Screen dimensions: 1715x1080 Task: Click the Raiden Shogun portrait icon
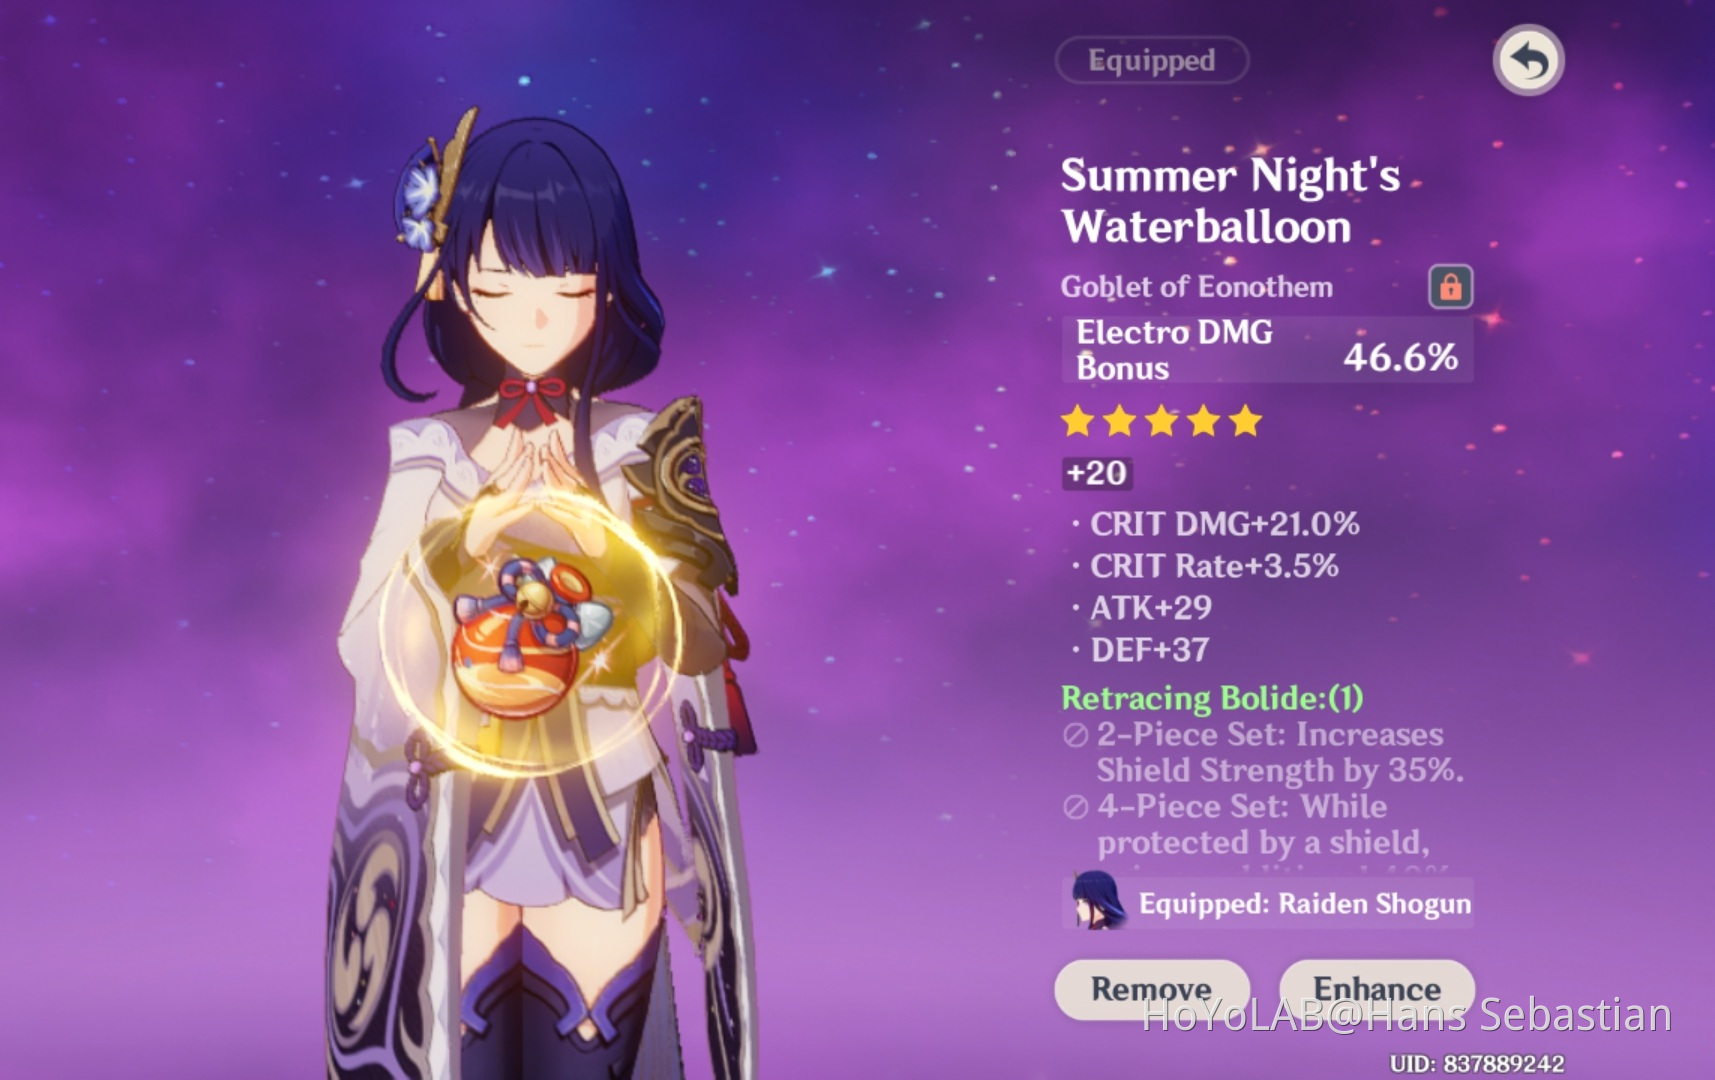[x=1096, y=902]
